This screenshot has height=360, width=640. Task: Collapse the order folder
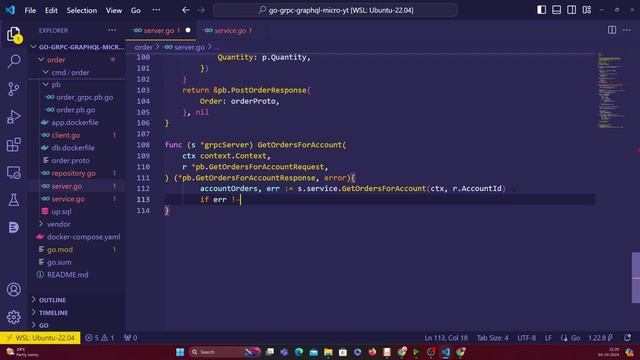point(77,60)
